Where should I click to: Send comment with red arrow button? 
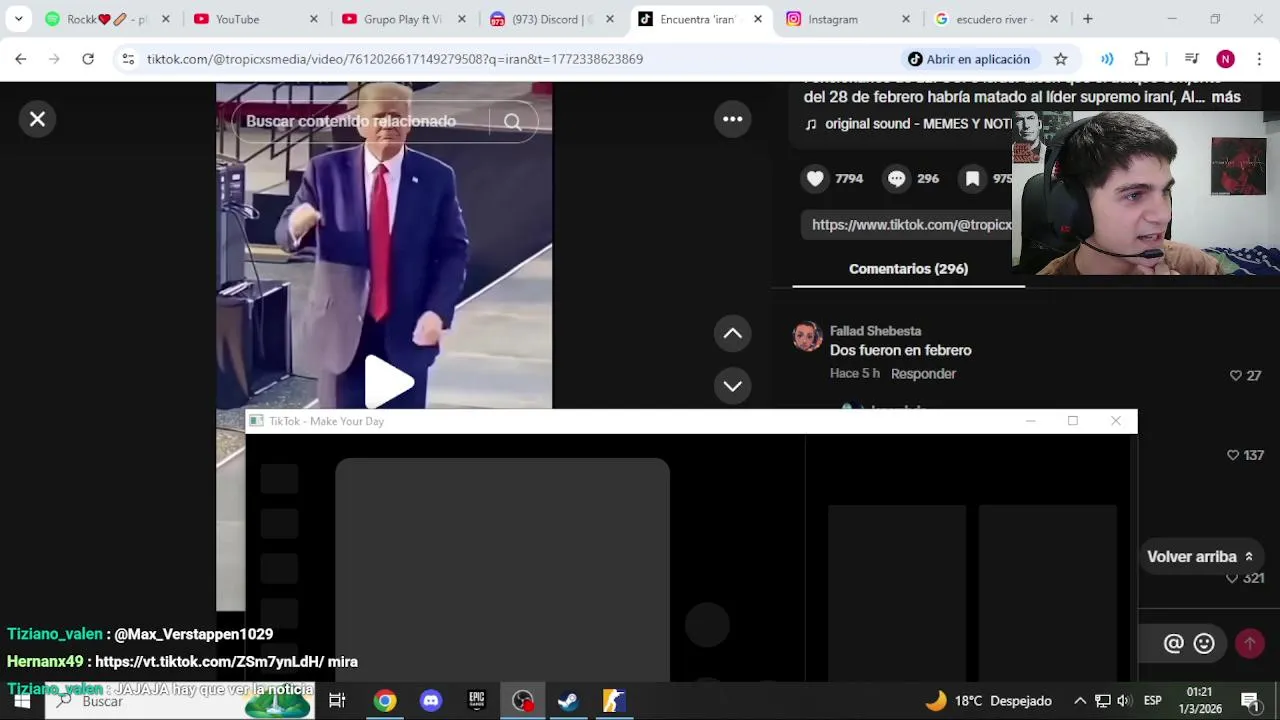1249,643
